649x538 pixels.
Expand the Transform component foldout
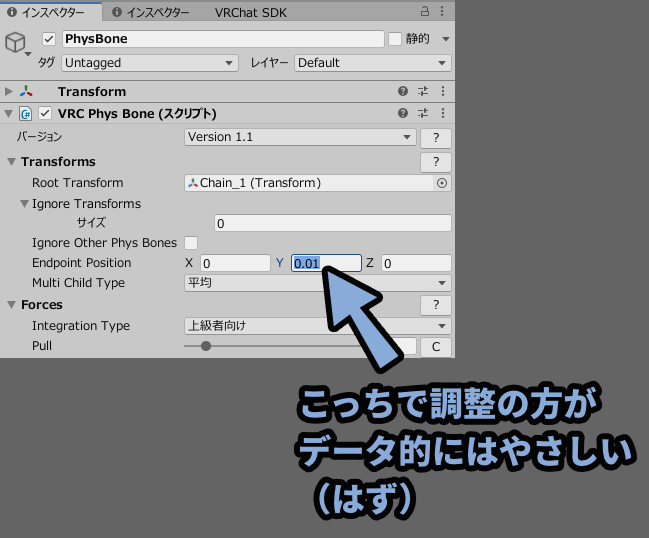coord(10,91)
